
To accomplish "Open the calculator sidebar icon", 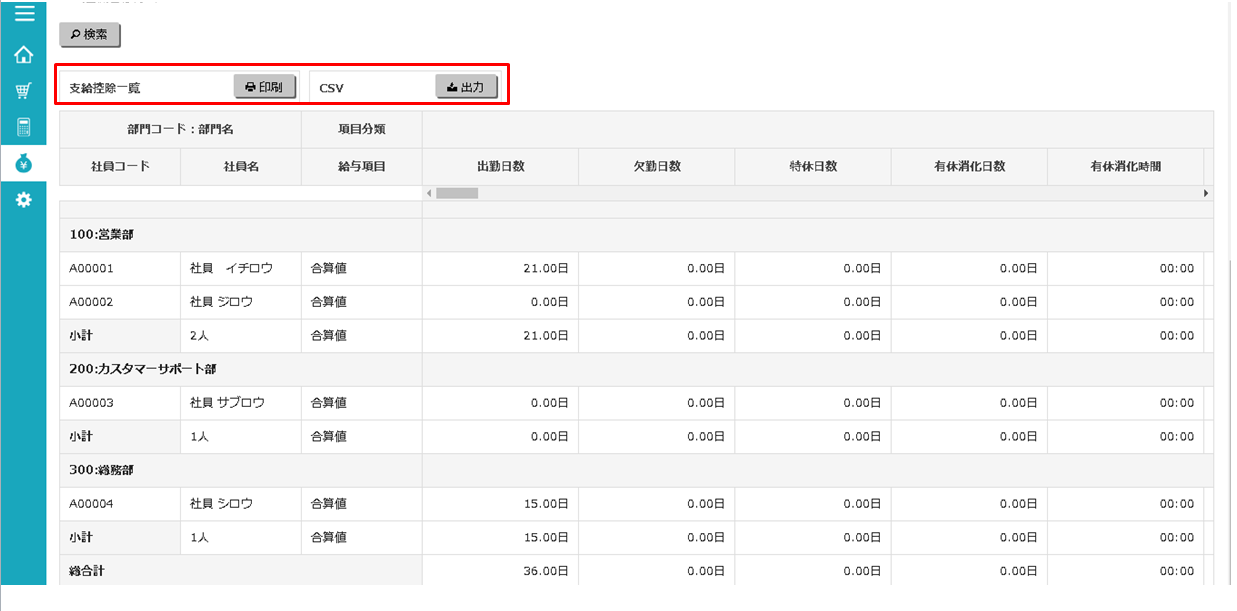I will pos(23,127).
